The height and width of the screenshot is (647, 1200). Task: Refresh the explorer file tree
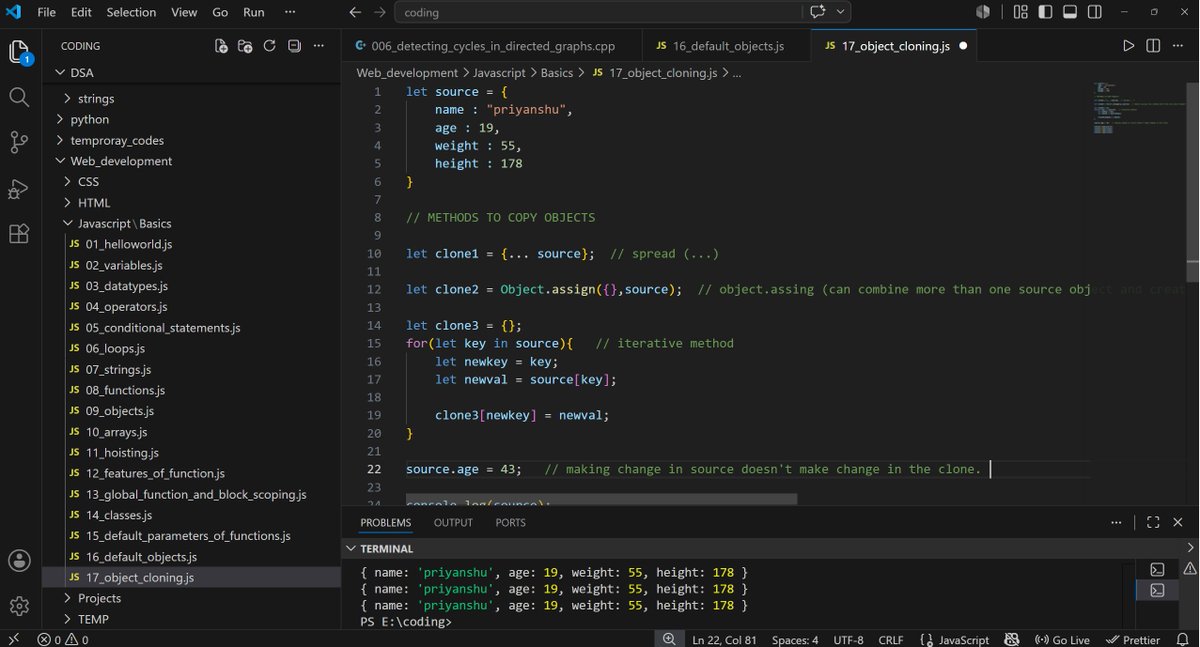(269, 46)
